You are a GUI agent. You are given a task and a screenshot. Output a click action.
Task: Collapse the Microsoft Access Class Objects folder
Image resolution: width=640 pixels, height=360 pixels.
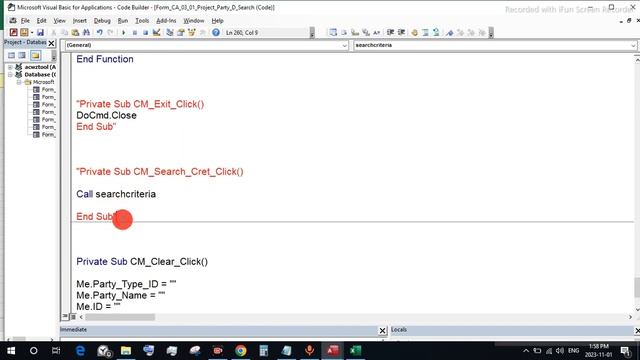point(19,82)
